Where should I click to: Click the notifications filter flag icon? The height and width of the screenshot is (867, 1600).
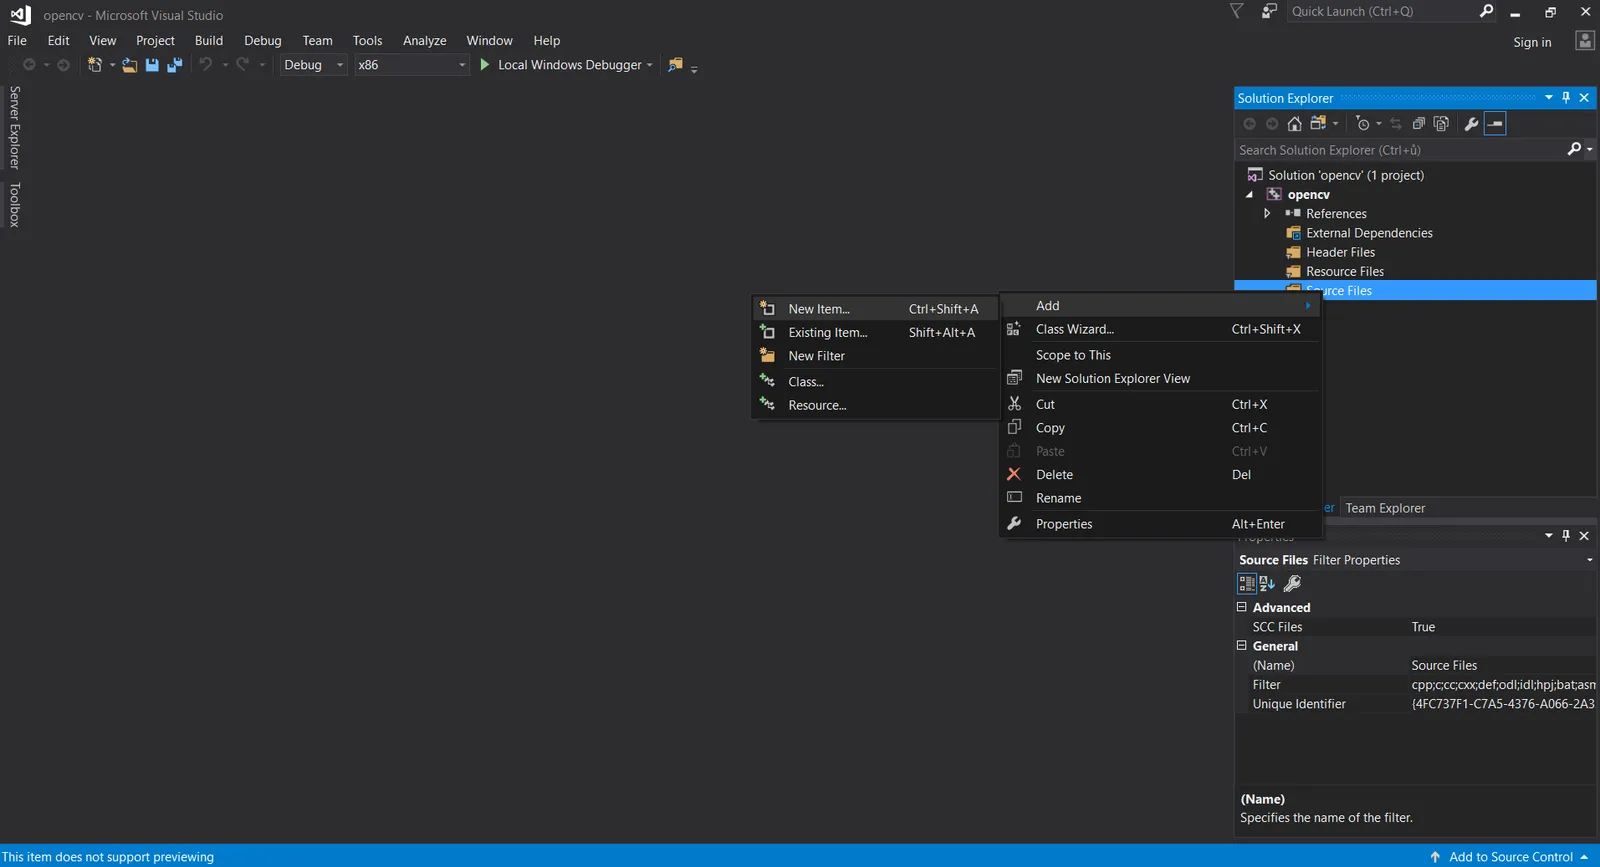coord(1237,11)
